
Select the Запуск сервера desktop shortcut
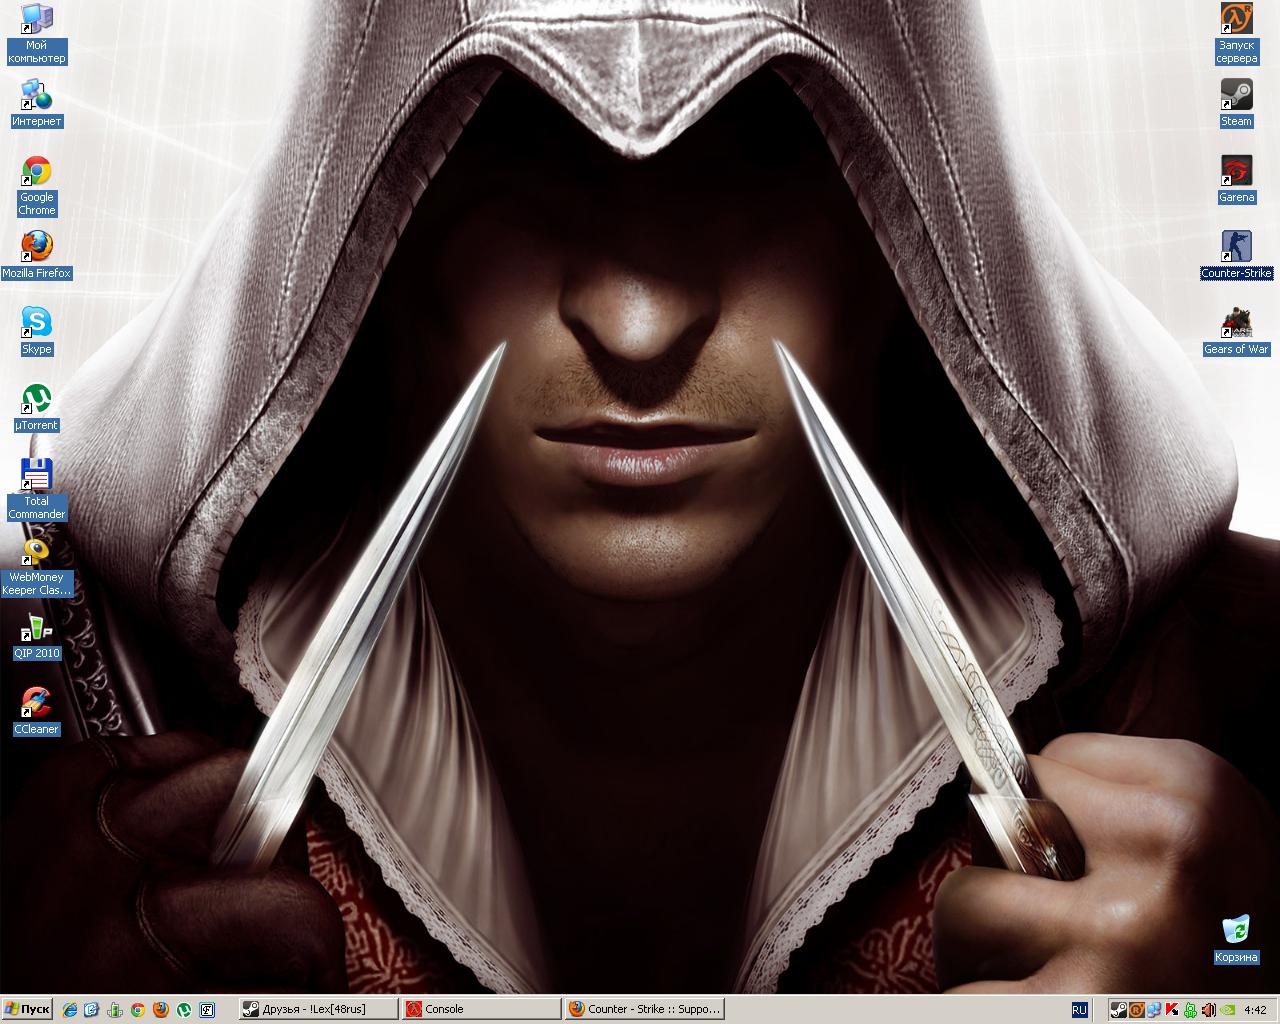(x=1236, y=34)
